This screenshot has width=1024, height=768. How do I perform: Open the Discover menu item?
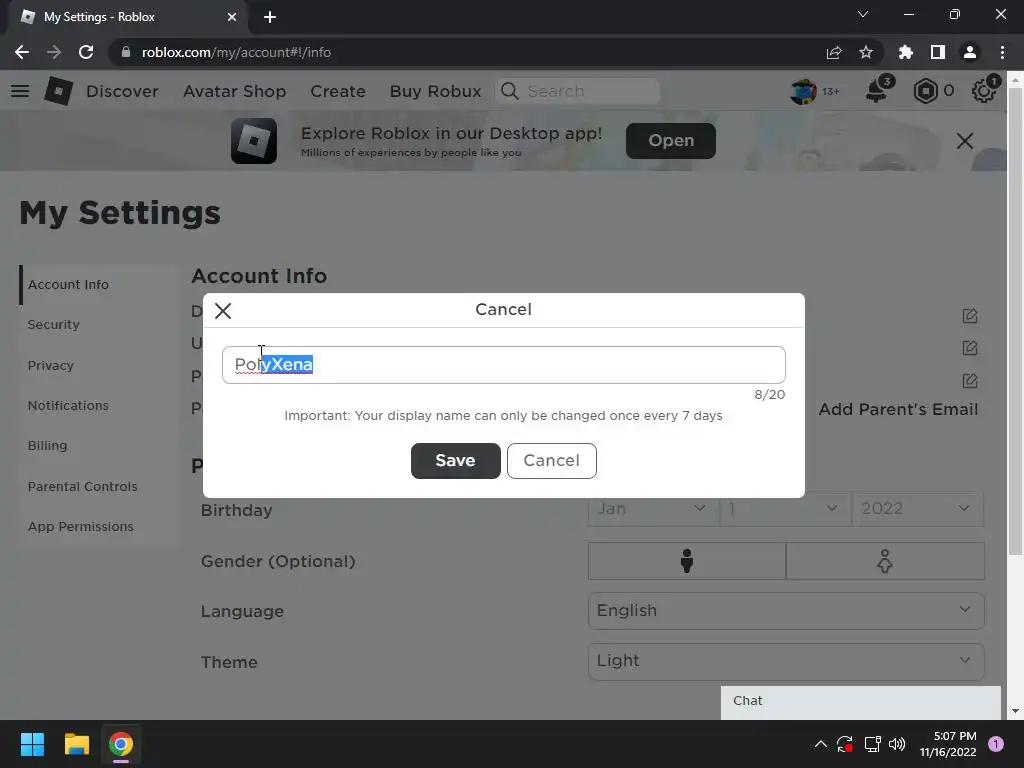(x=122, y=91)
